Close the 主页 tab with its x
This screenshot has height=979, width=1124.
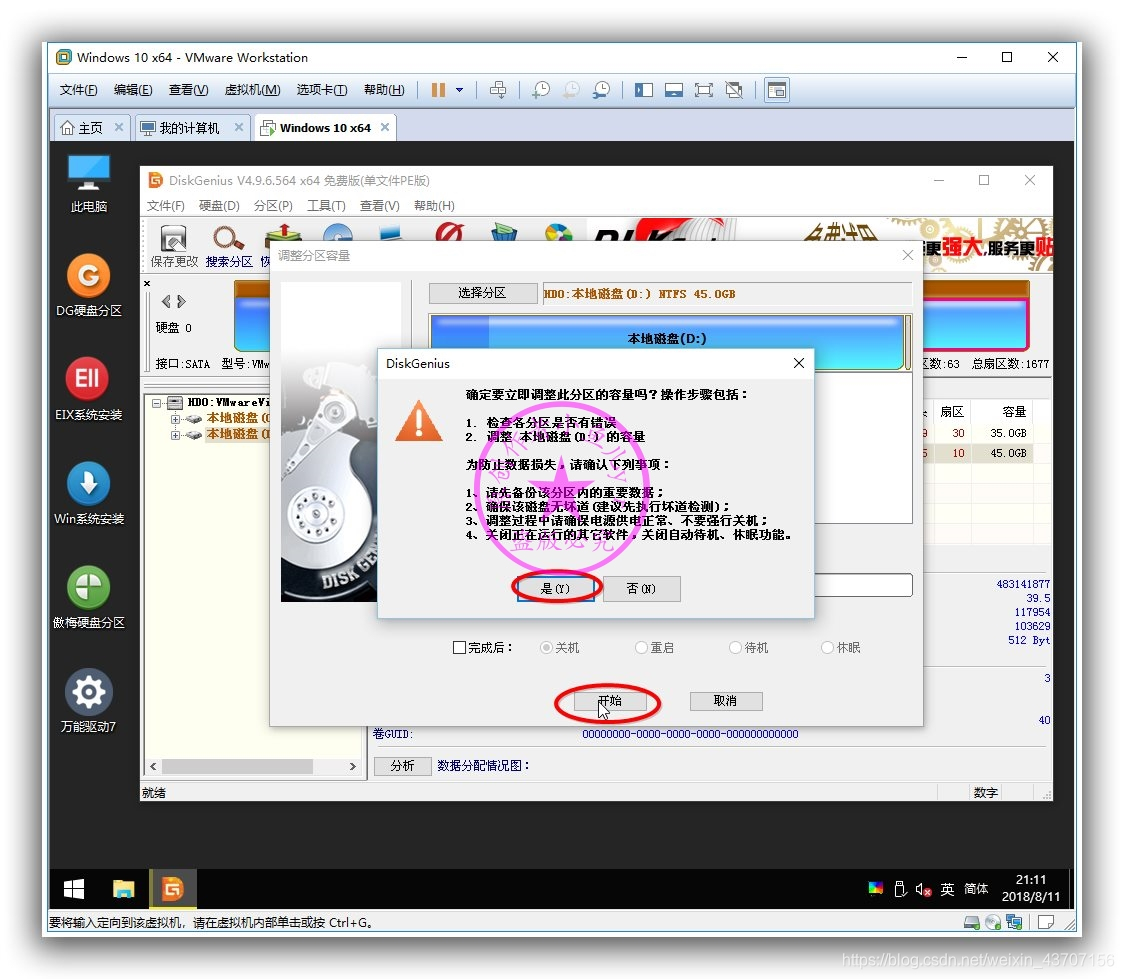[119, 127]
